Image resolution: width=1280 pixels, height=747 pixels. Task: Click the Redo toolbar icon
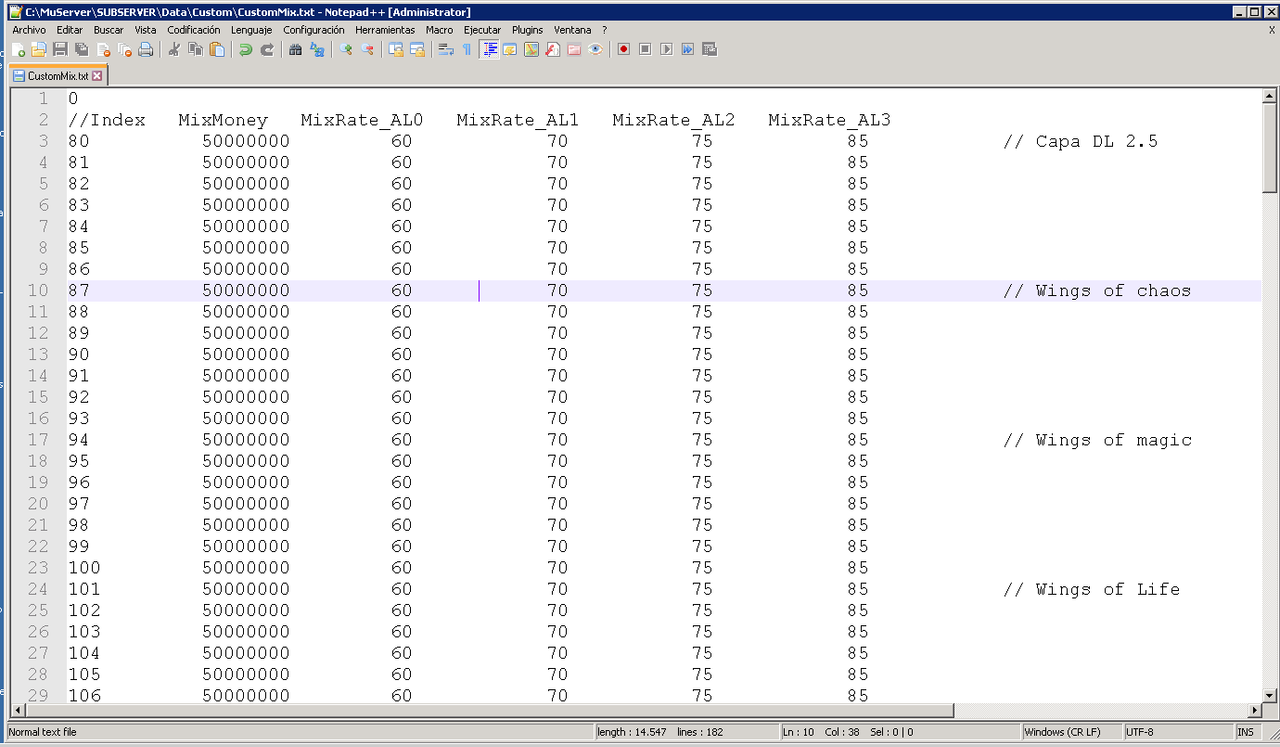(267, 49)
